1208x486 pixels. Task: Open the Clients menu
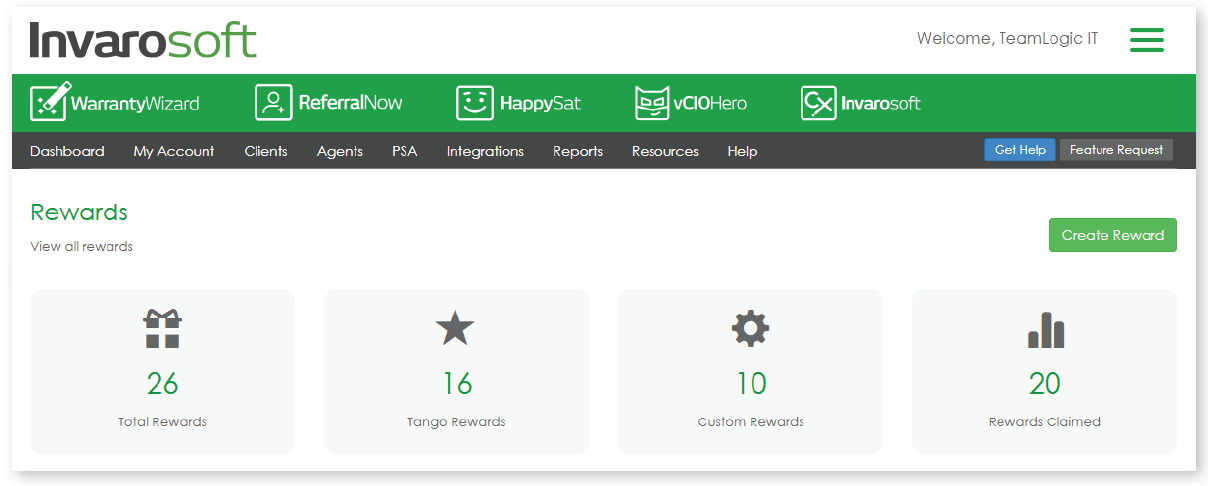[x=266, y=151]
